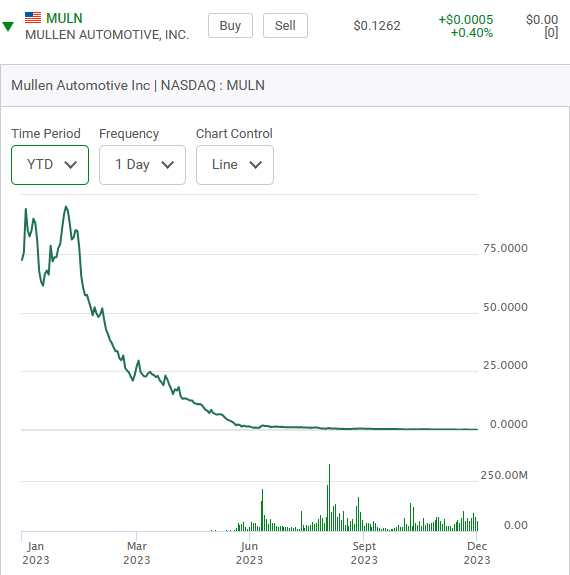
Task: Click the tallest volume spike bar
Action: [329, 498]
